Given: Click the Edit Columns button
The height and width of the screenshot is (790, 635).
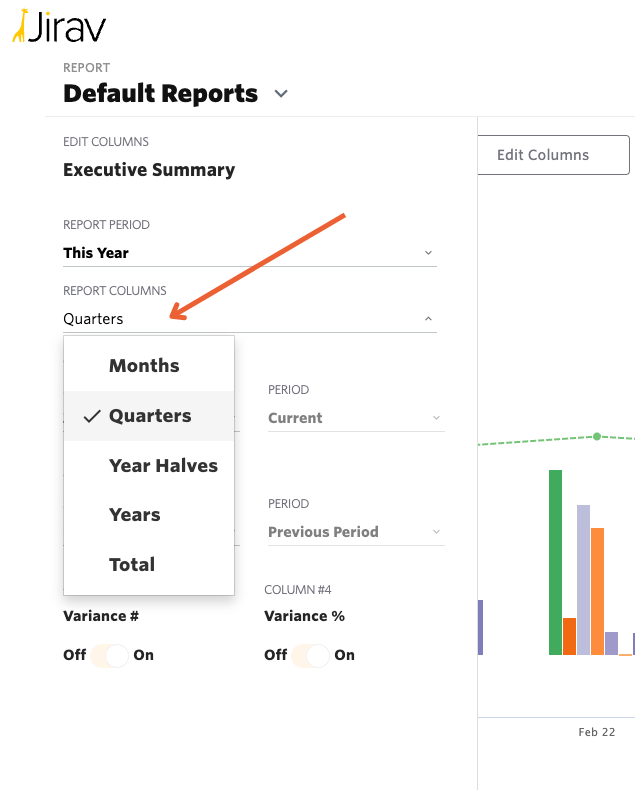Looking at the screenshot, I should [553, 155].
